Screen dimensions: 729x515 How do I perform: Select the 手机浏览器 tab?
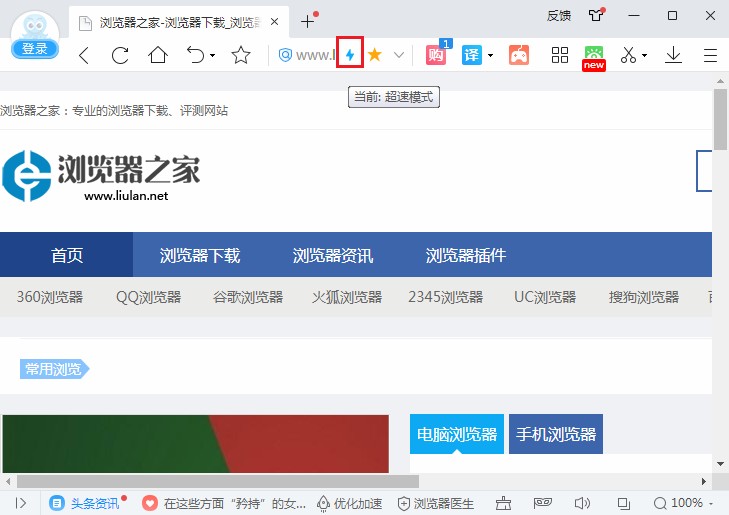pos(556,434)
